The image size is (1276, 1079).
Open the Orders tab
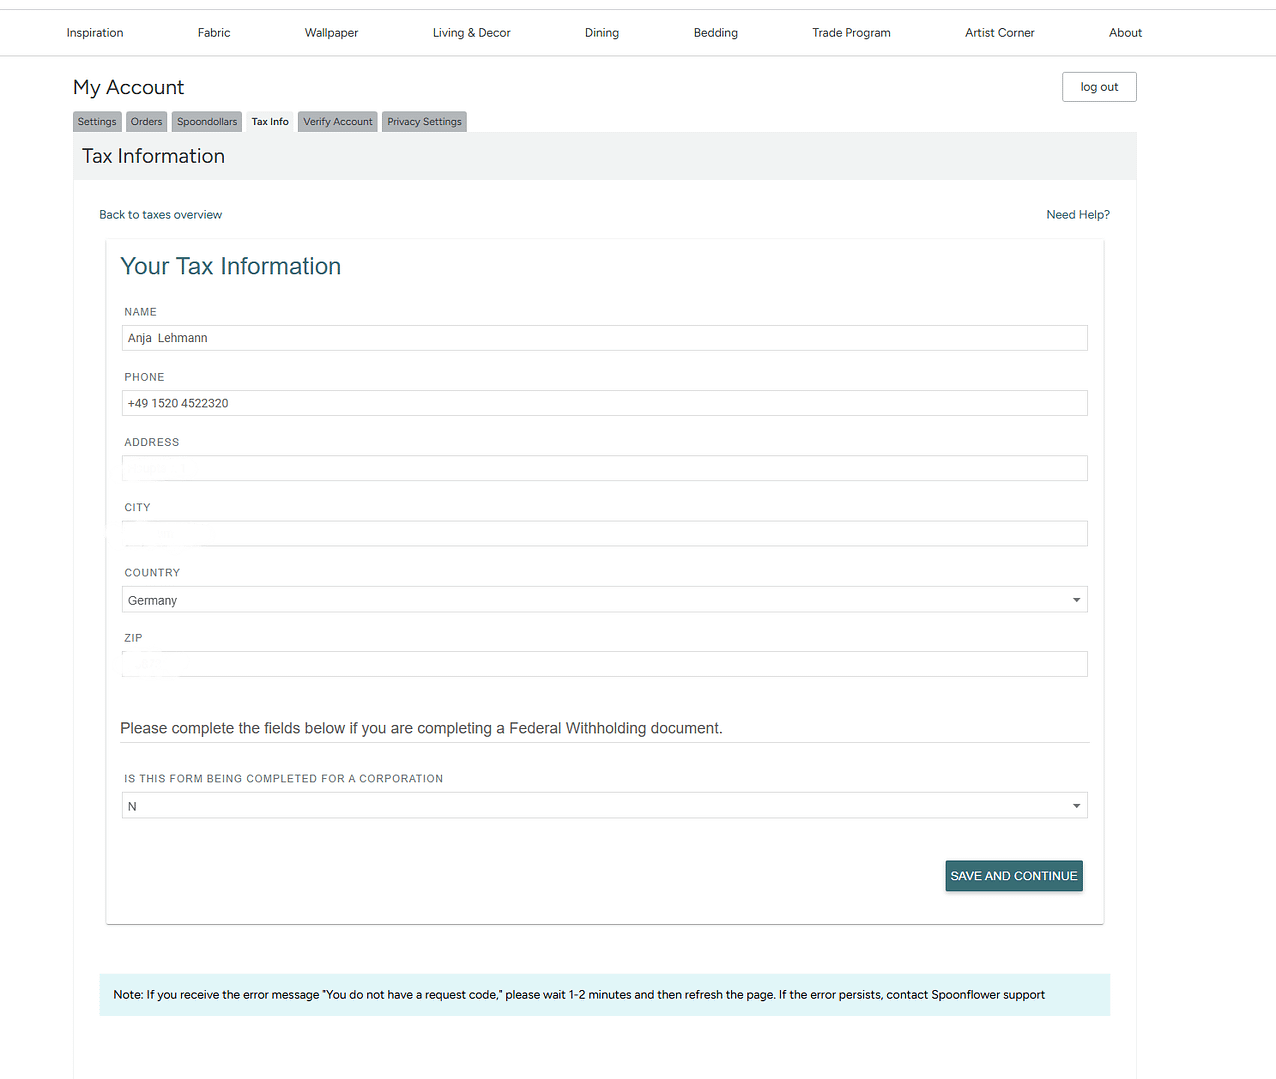(x=146, y=122)
